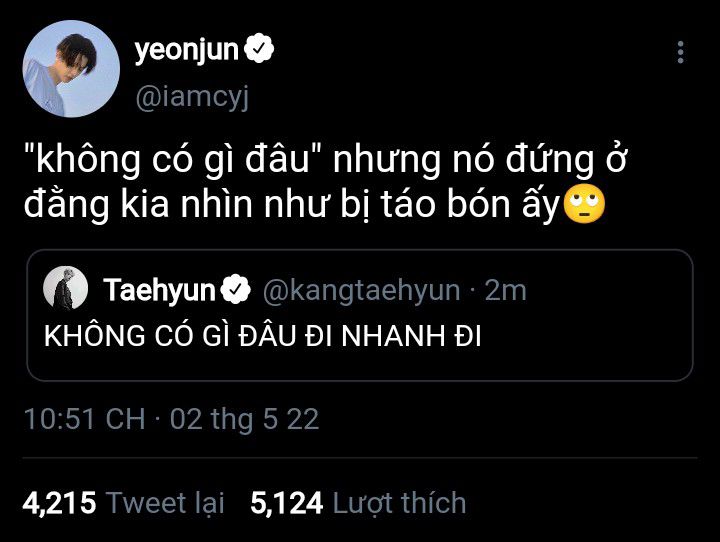Click the quoted tweet's 2m timestamp
Screen dimensions: 720x542
pos(505,291)
